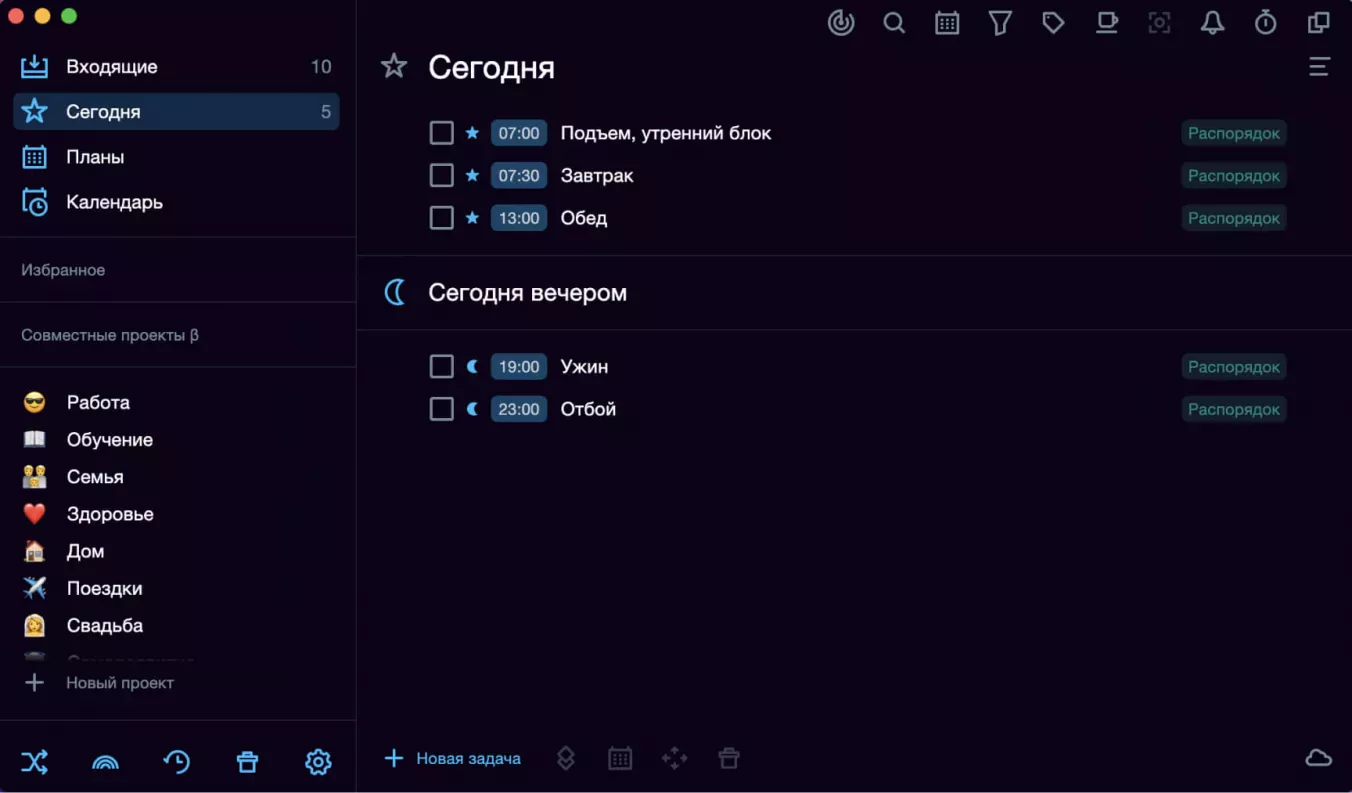Open notifications bell icon
Viewport: 1352px width, 793px height.
tap(1212, 23)
